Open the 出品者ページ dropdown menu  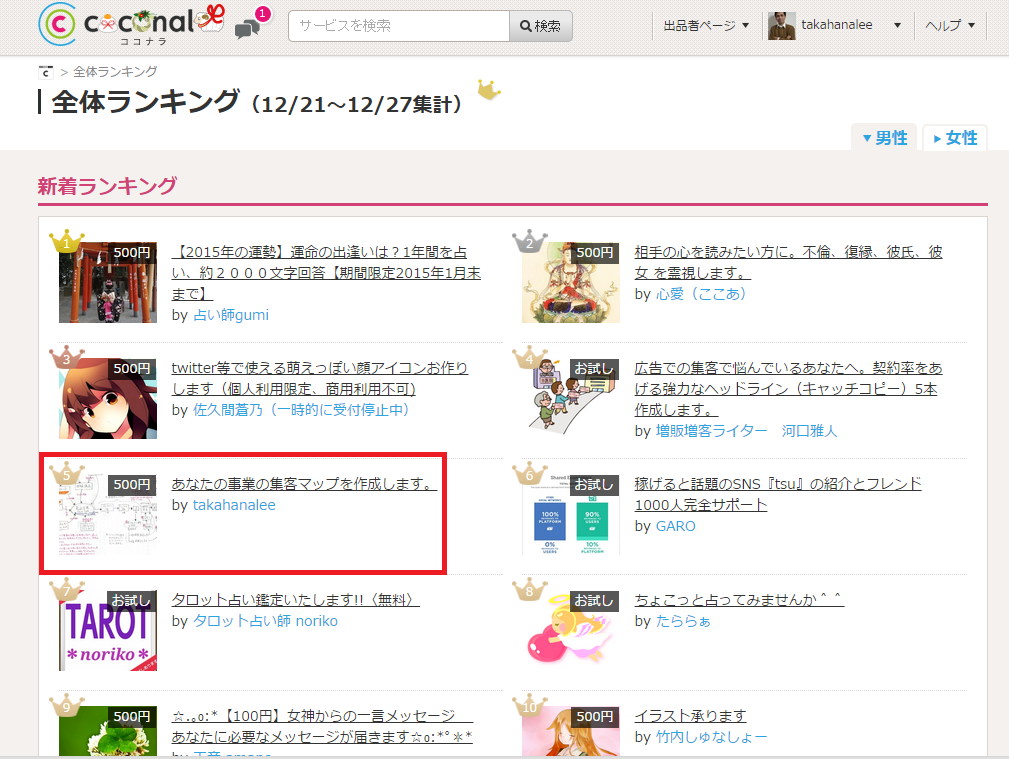706,26
